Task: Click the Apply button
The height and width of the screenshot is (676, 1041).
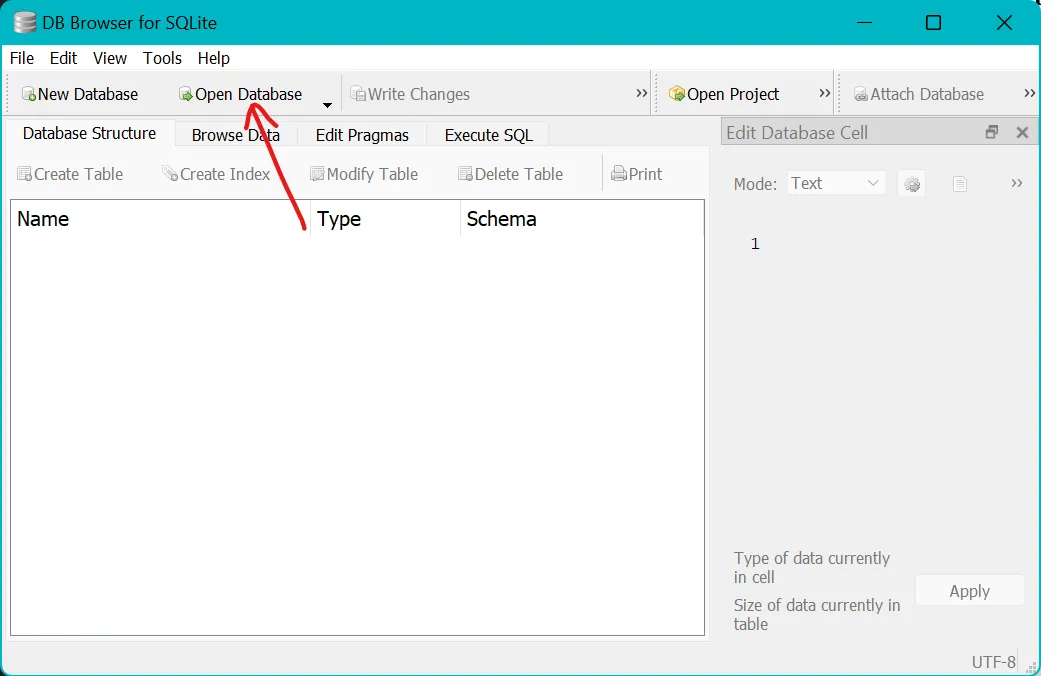Action: coord(969,591)
